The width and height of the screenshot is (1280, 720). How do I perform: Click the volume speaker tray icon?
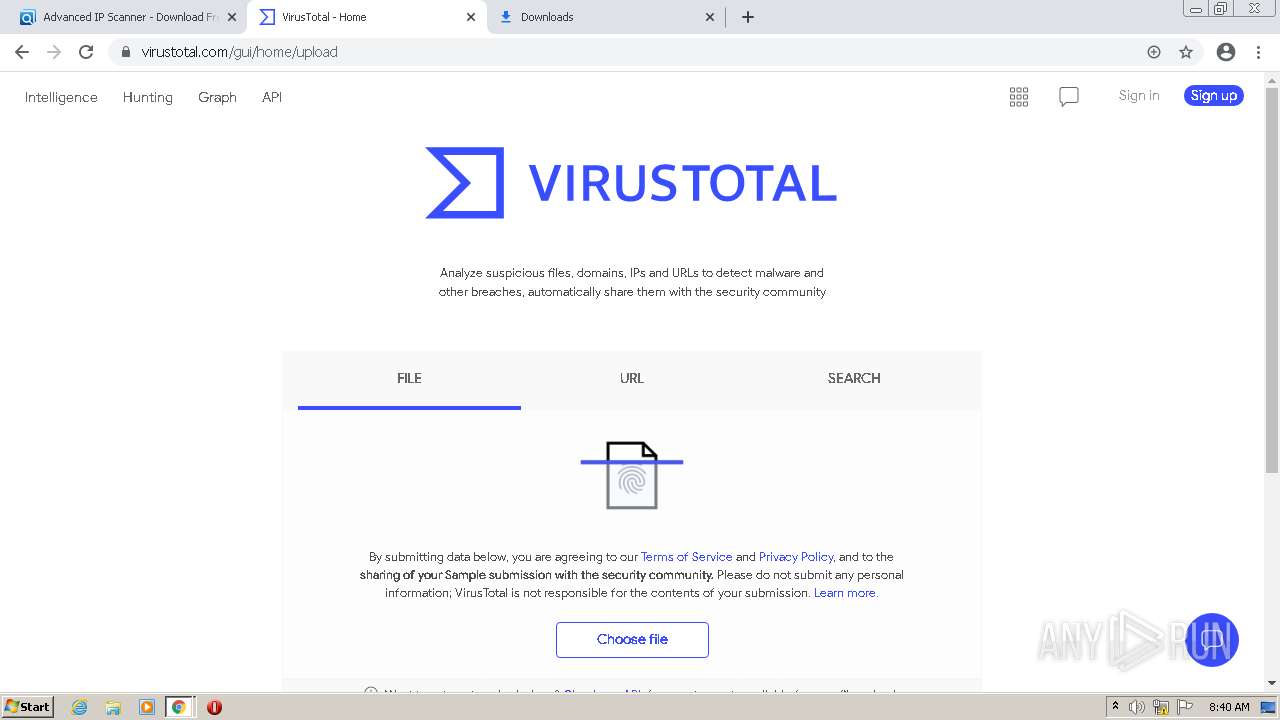pos(1137,707)
